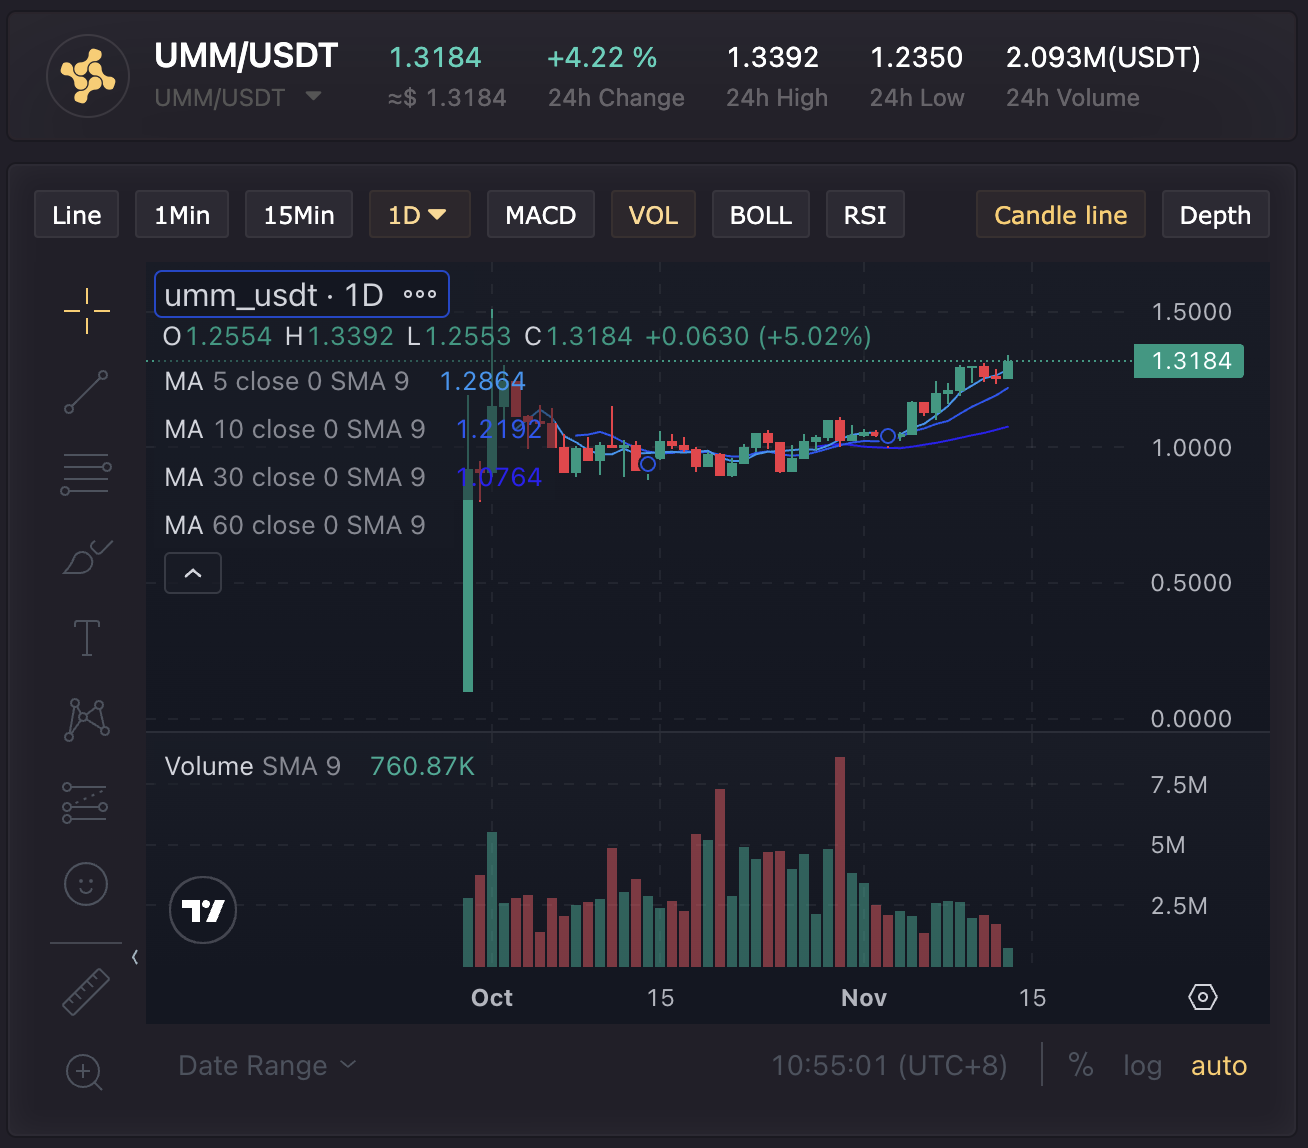Toggle the VOL indicator
1308x1148 pixels.
click(x=653, y=215)
